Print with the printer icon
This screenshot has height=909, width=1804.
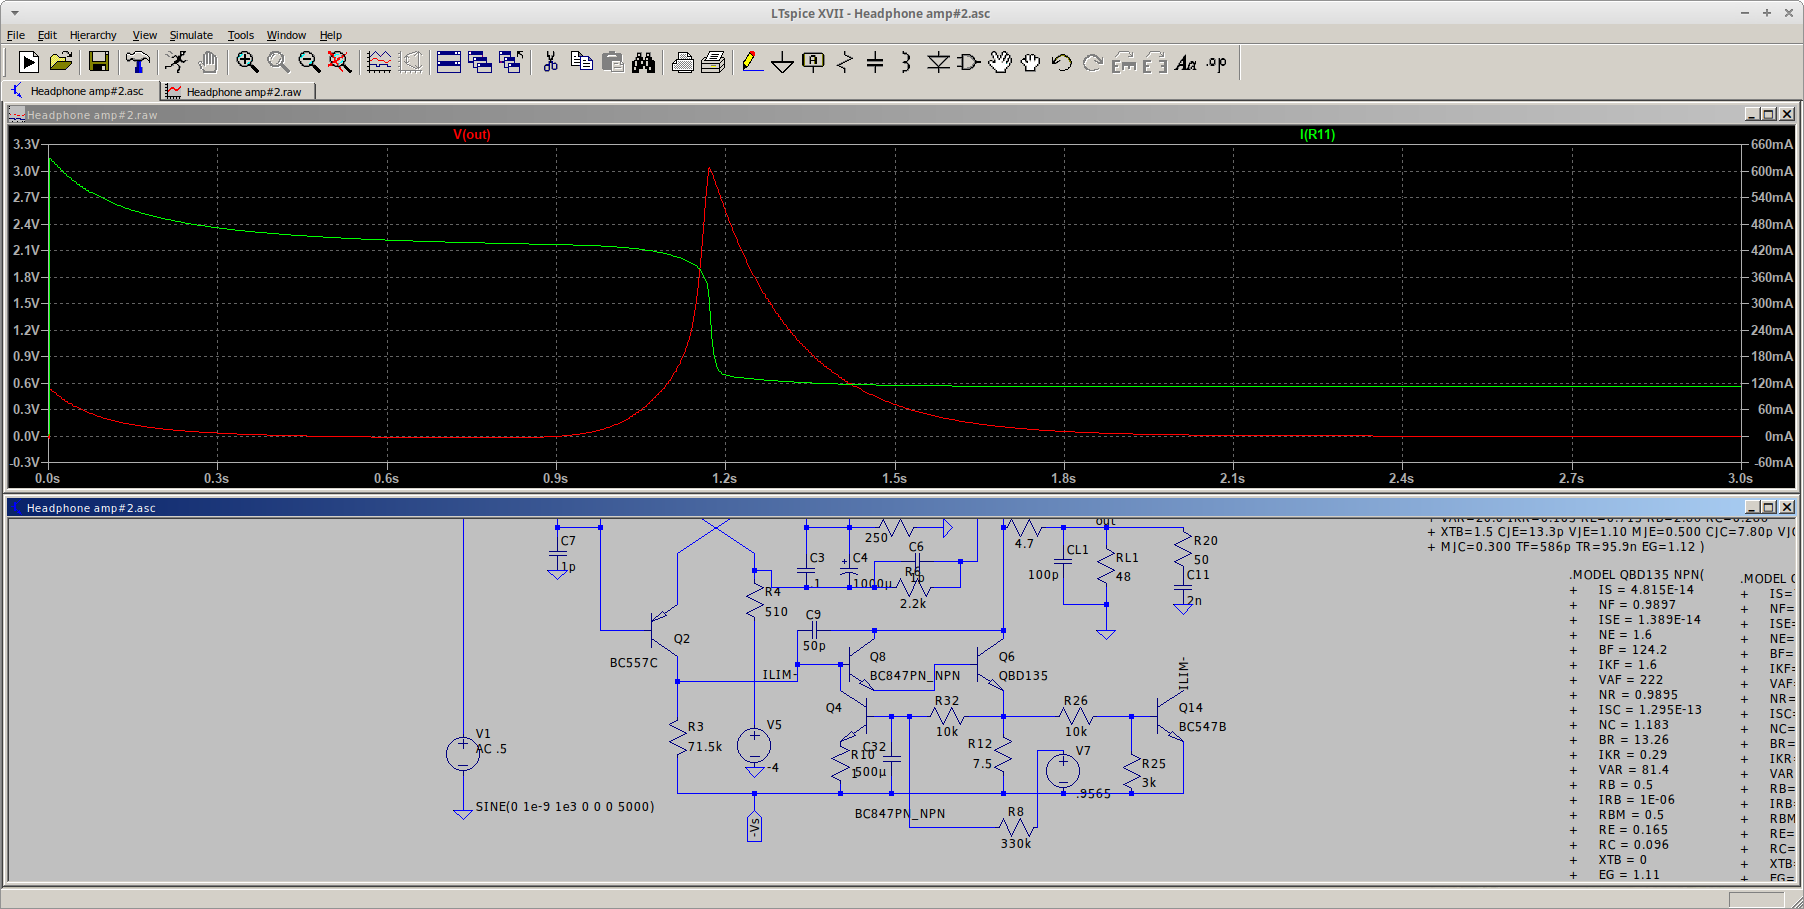[683, 62]
